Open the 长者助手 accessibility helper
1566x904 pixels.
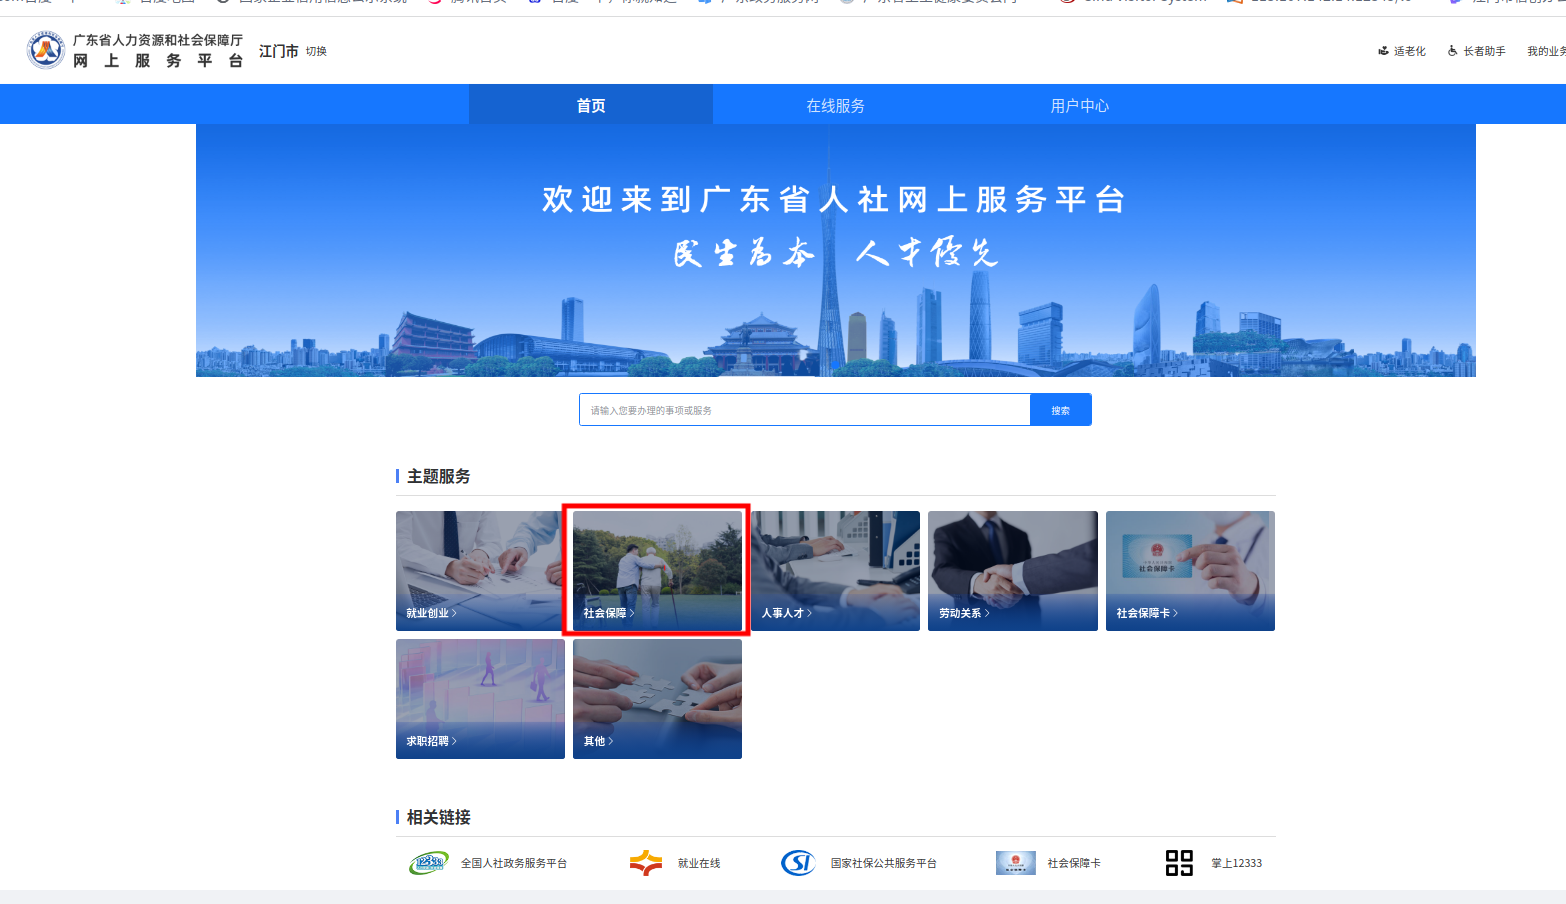pyautogui.click(x=1476, y=51)
